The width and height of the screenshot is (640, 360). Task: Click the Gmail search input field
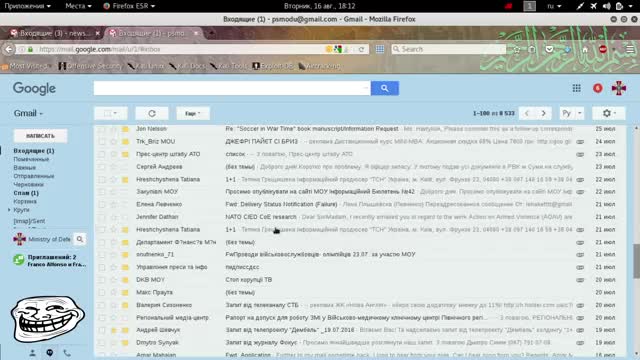(232, 88)
